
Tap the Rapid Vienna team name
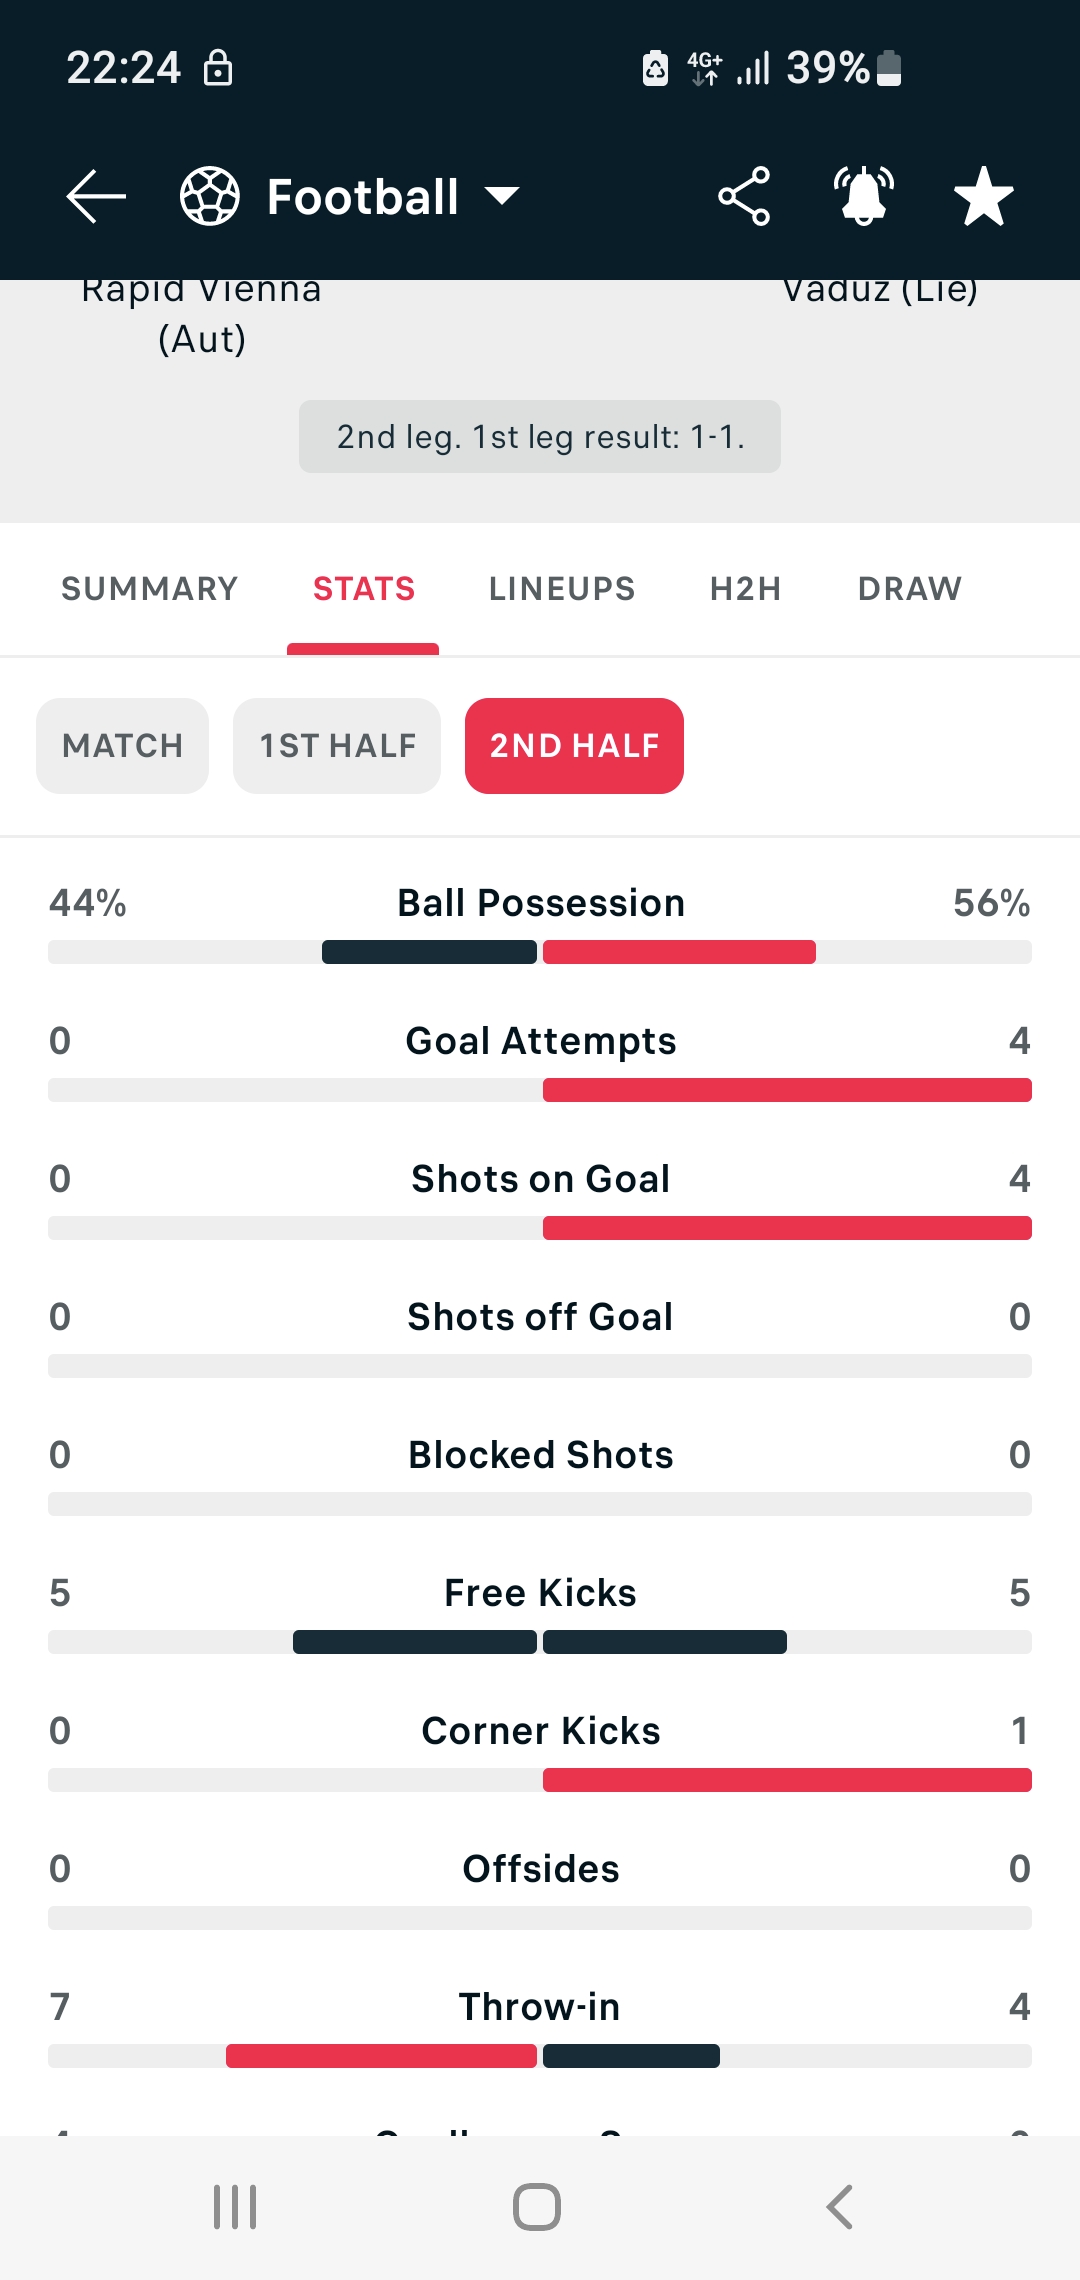click(x=202, y=314)
